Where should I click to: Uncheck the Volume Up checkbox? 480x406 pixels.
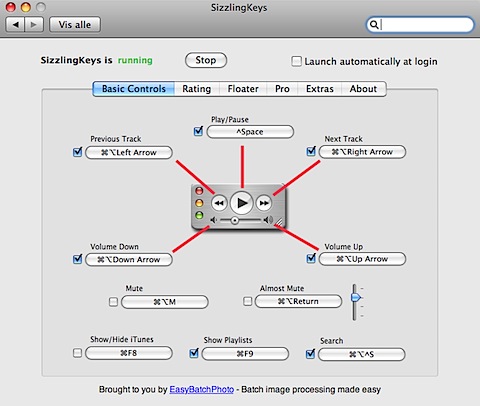pyautogui.click(x=311, y=258)
